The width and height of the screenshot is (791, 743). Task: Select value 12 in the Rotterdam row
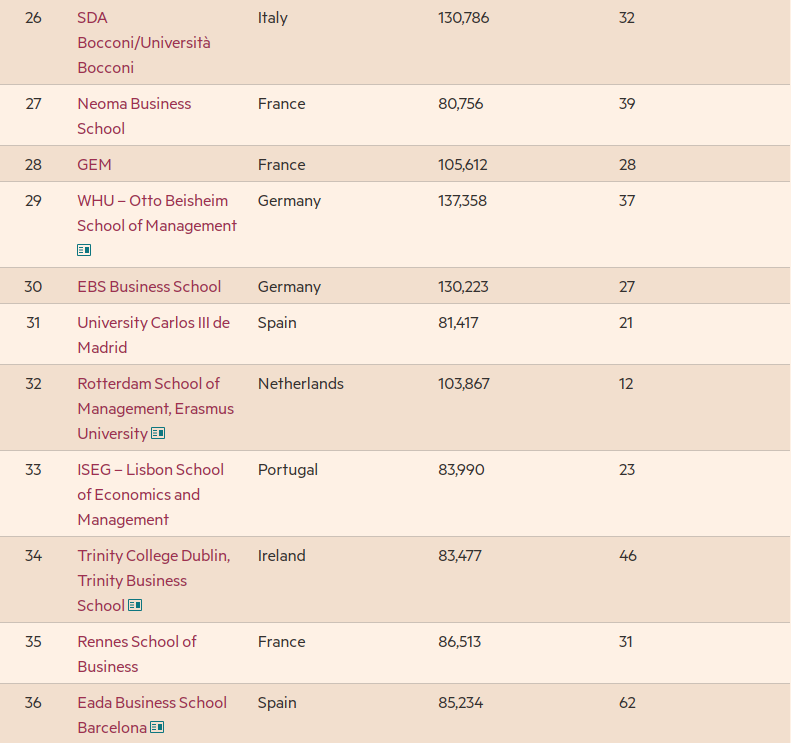pyautogui.click(x=626, y=383)
